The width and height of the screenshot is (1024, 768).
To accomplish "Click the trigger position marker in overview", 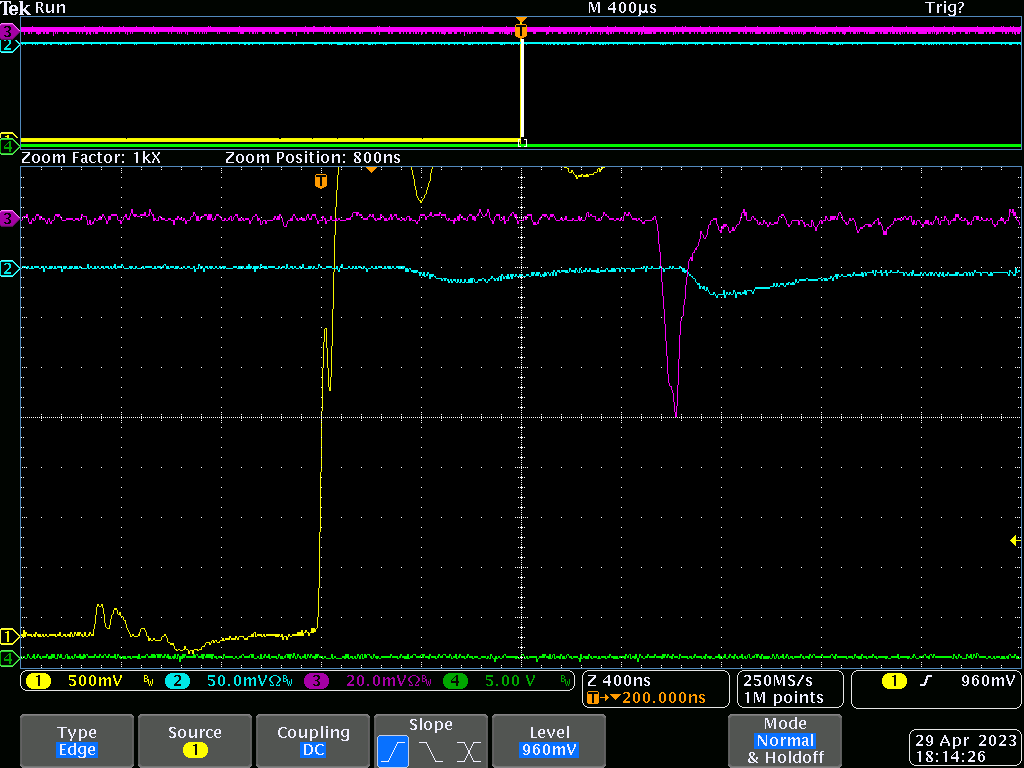I will point(520,31).
